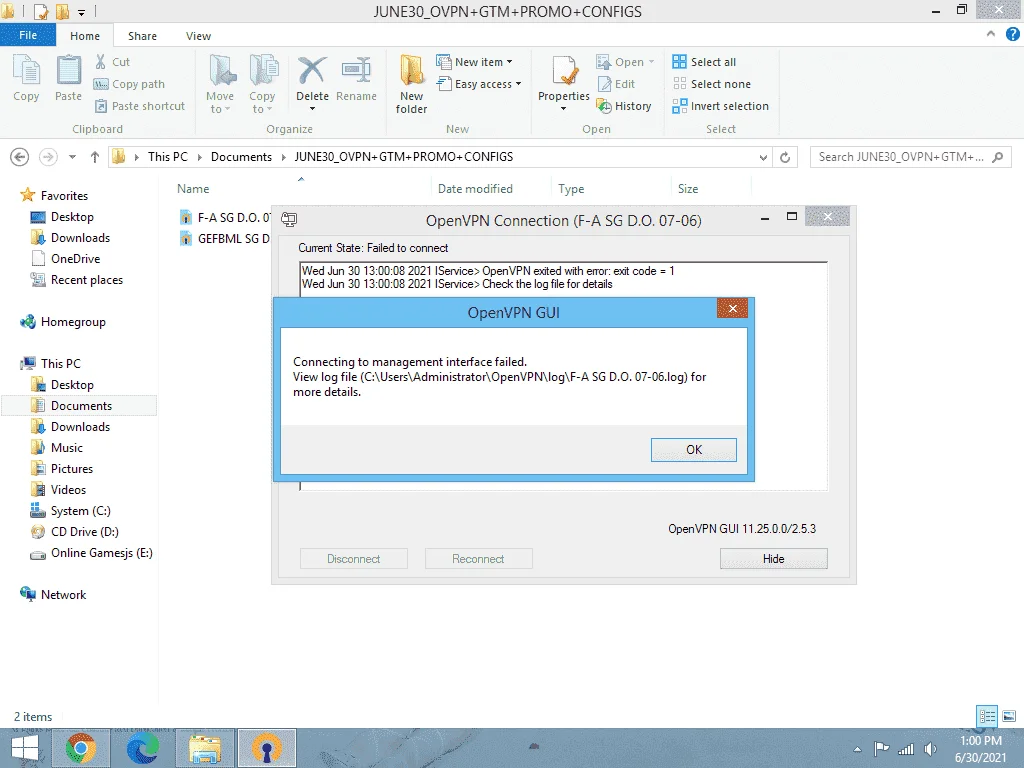Click This PC in the address breadcrumb
Image resolution: width=1024 pixels, height=768 pixels.
(x=167, y=157)
